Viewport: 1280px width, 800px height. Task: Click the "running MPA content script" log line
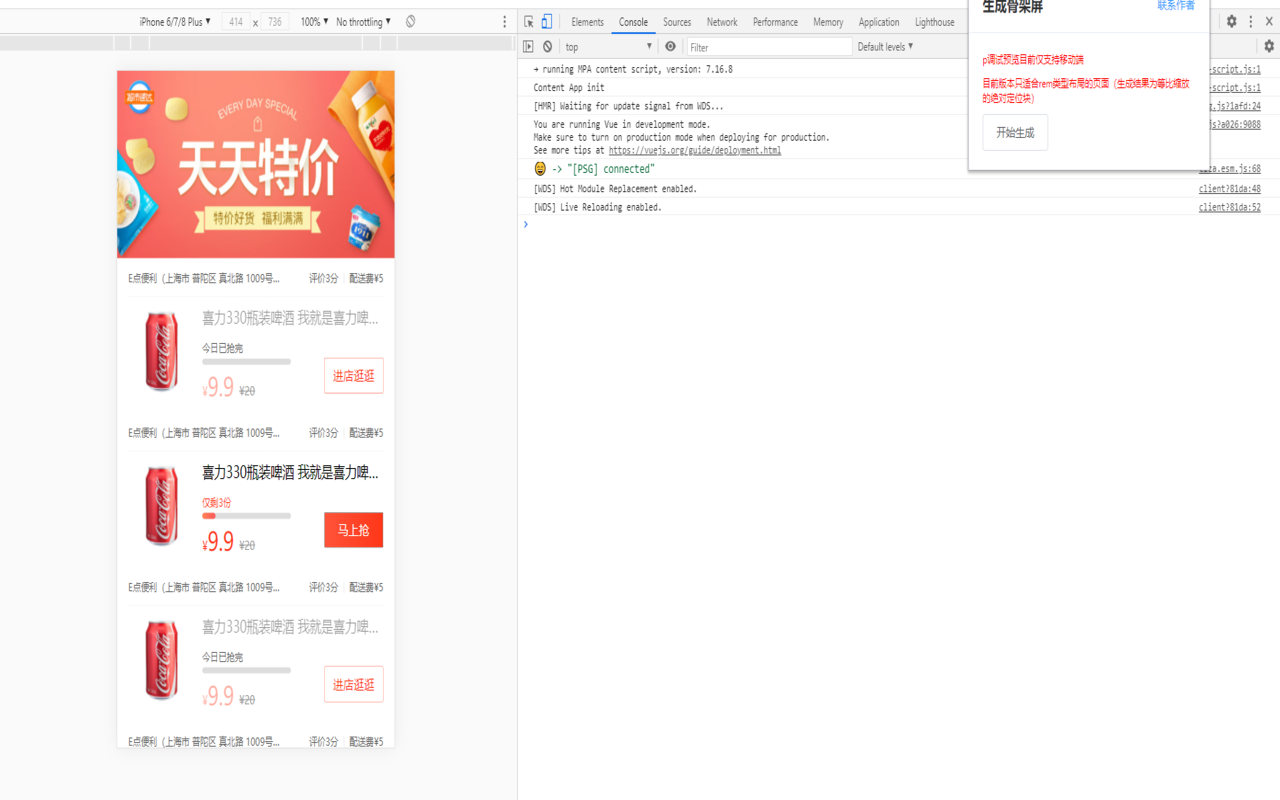(x=633, y=70)
